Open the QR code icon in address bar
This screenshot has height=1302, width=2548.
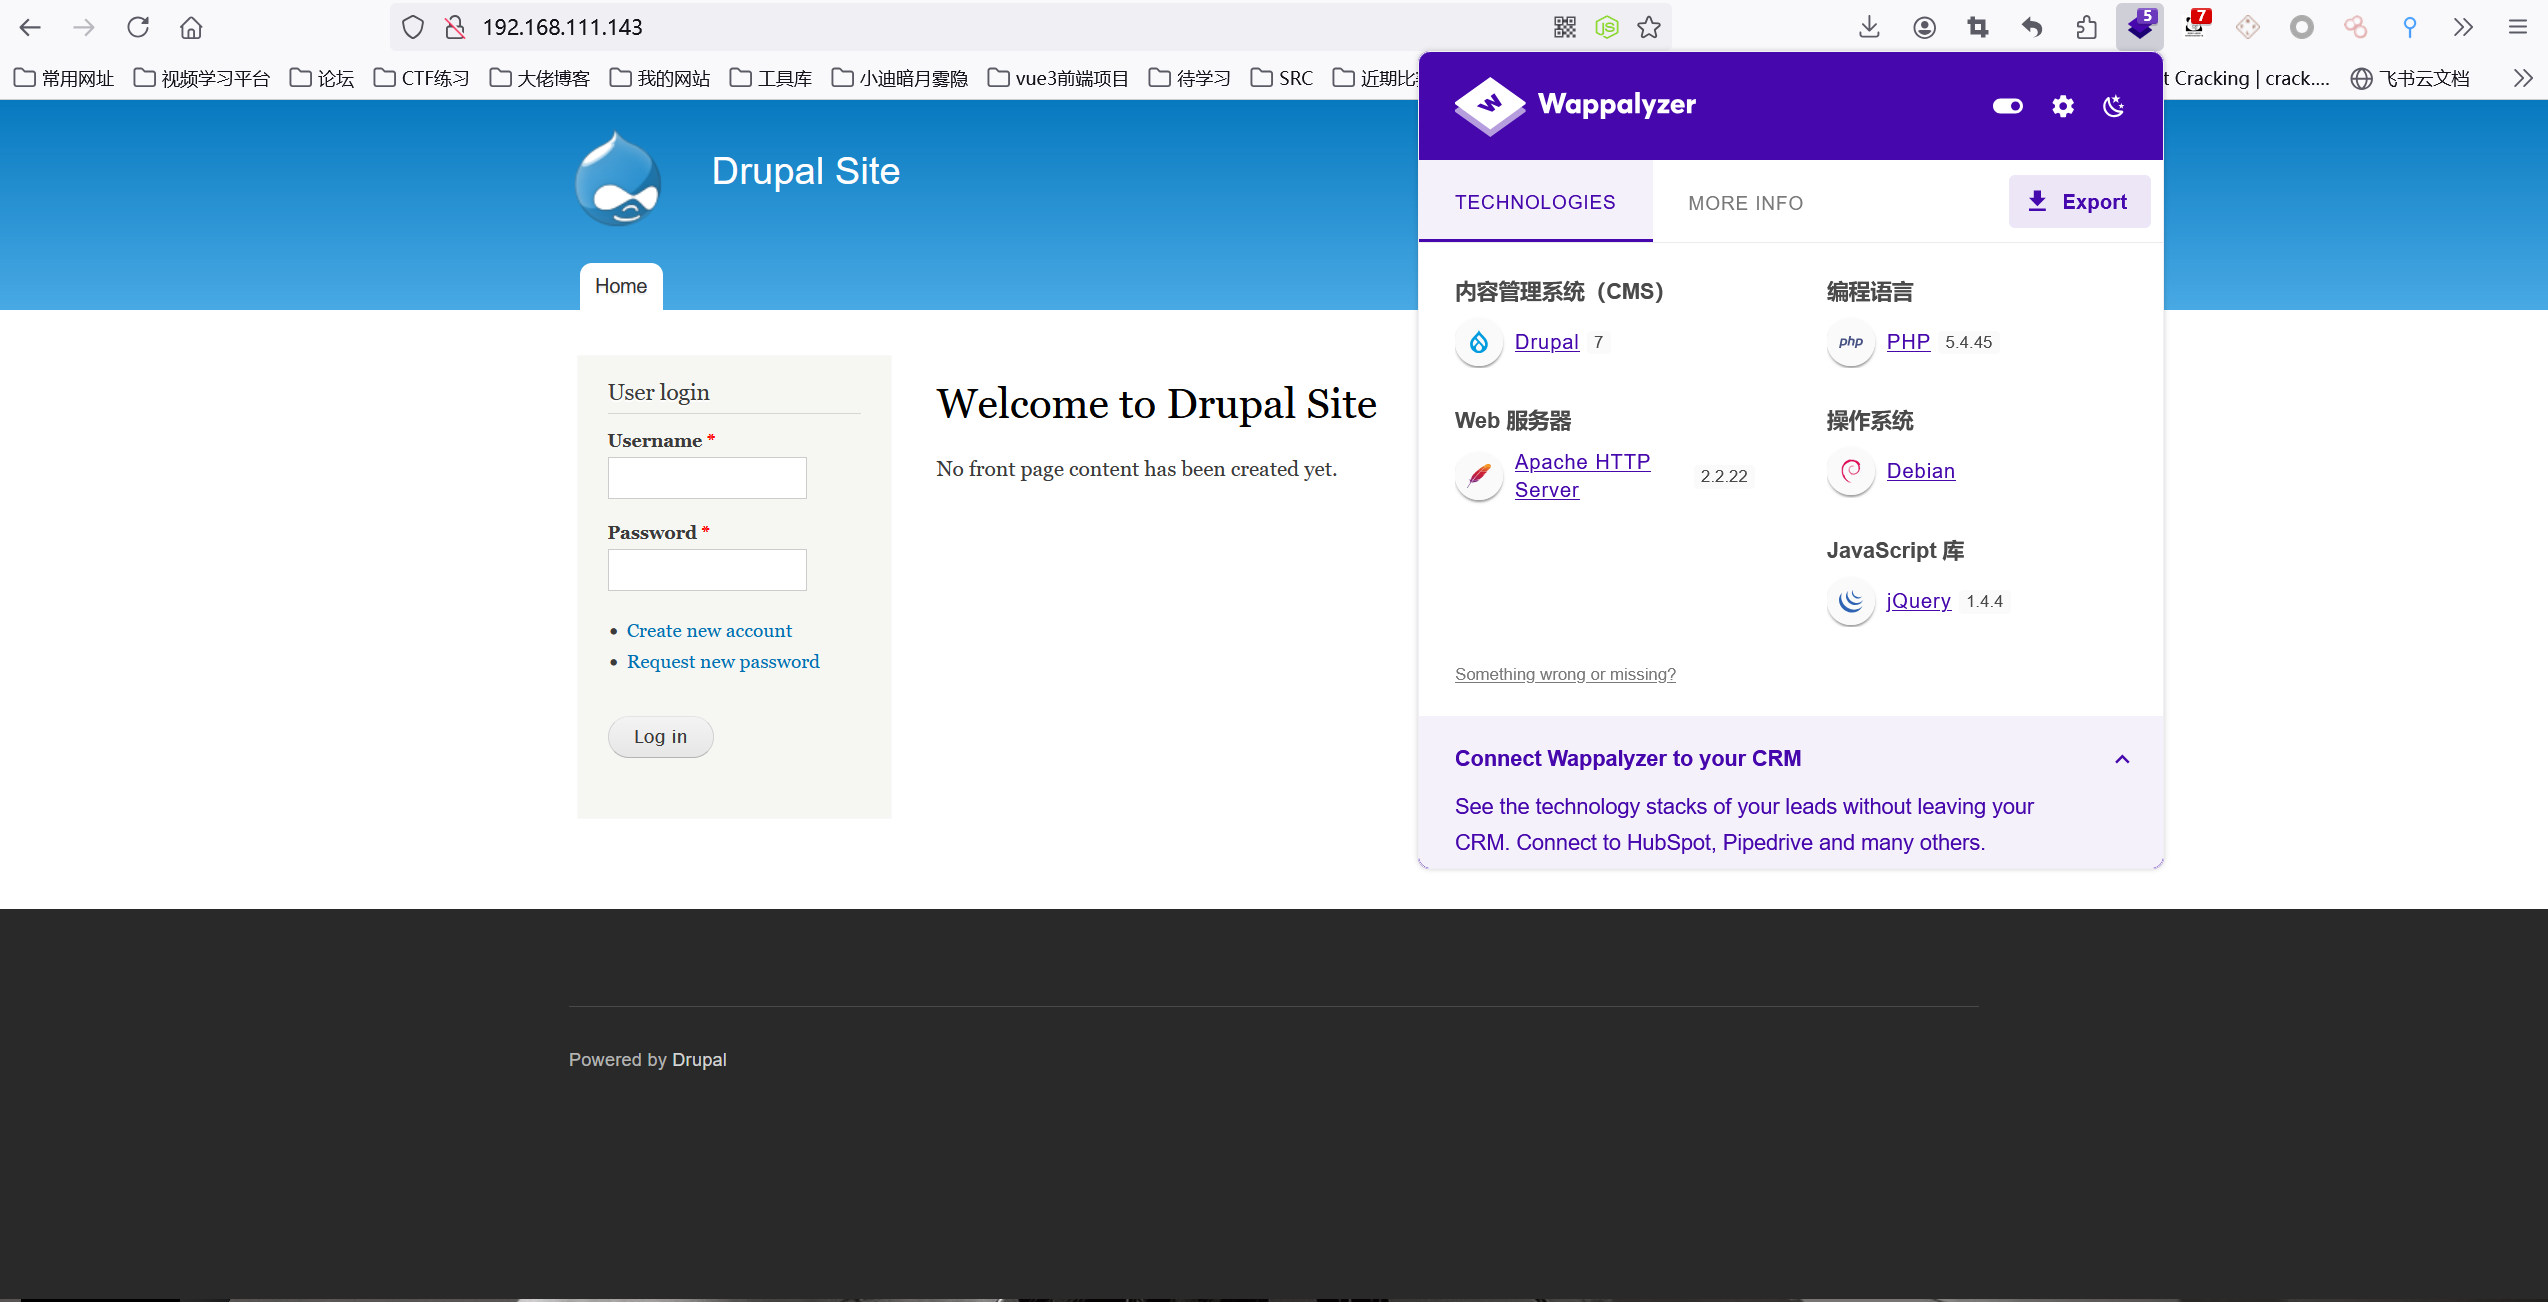point(1565,27)
